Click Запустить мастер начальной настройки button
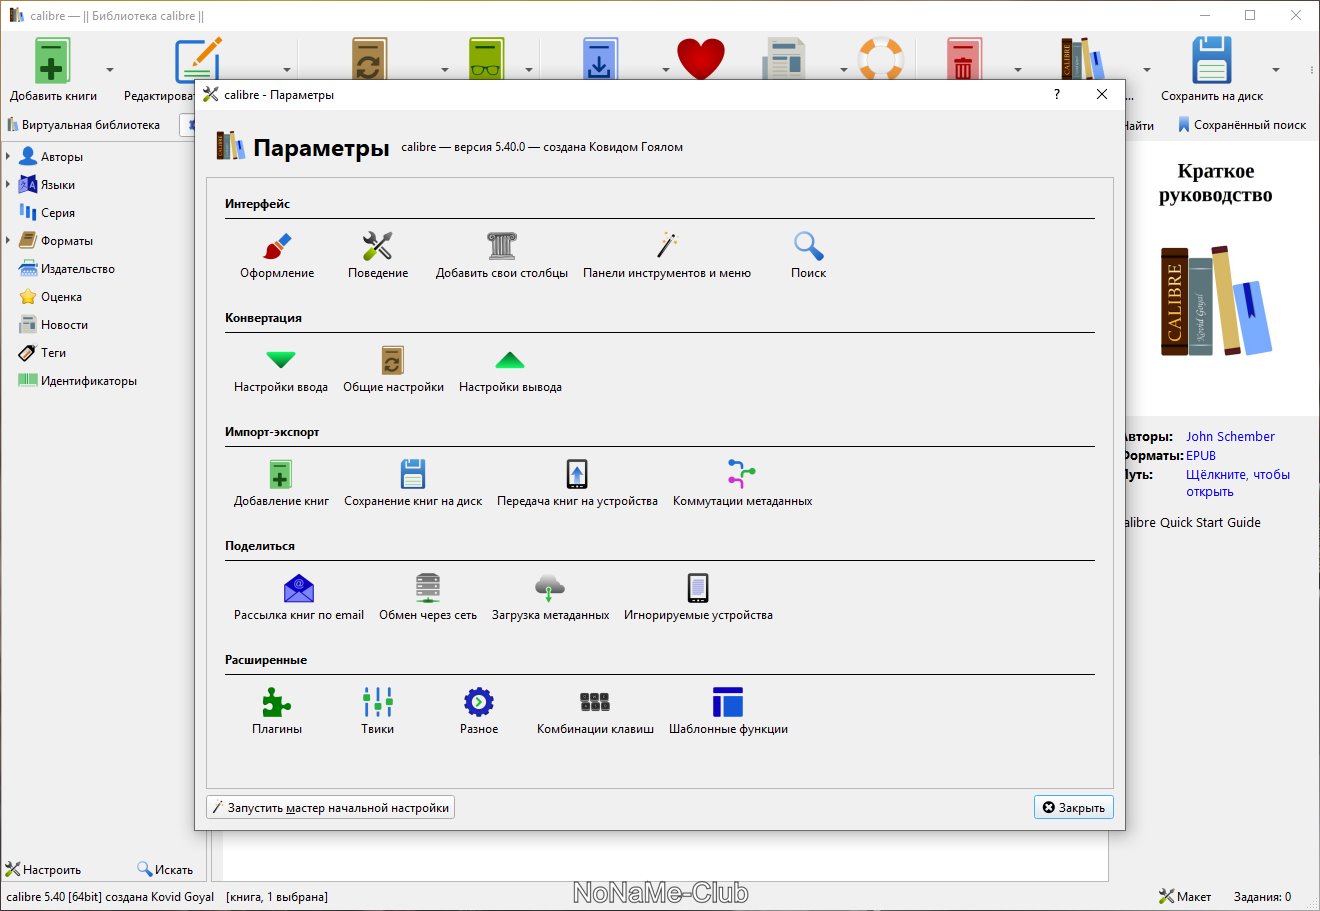This screenshot has height=911, width=1320. tap(330, 807)
